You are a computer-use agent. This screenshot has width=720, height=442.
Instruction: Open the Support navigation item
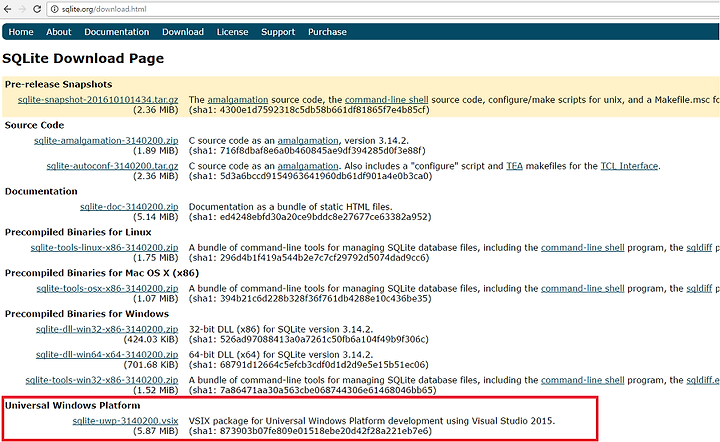click(278, 32)
